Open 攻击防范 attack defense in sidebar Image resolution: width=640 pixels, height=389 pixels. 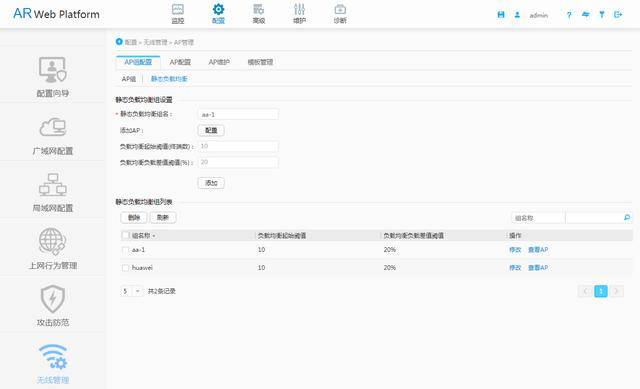tap(53, 306)
